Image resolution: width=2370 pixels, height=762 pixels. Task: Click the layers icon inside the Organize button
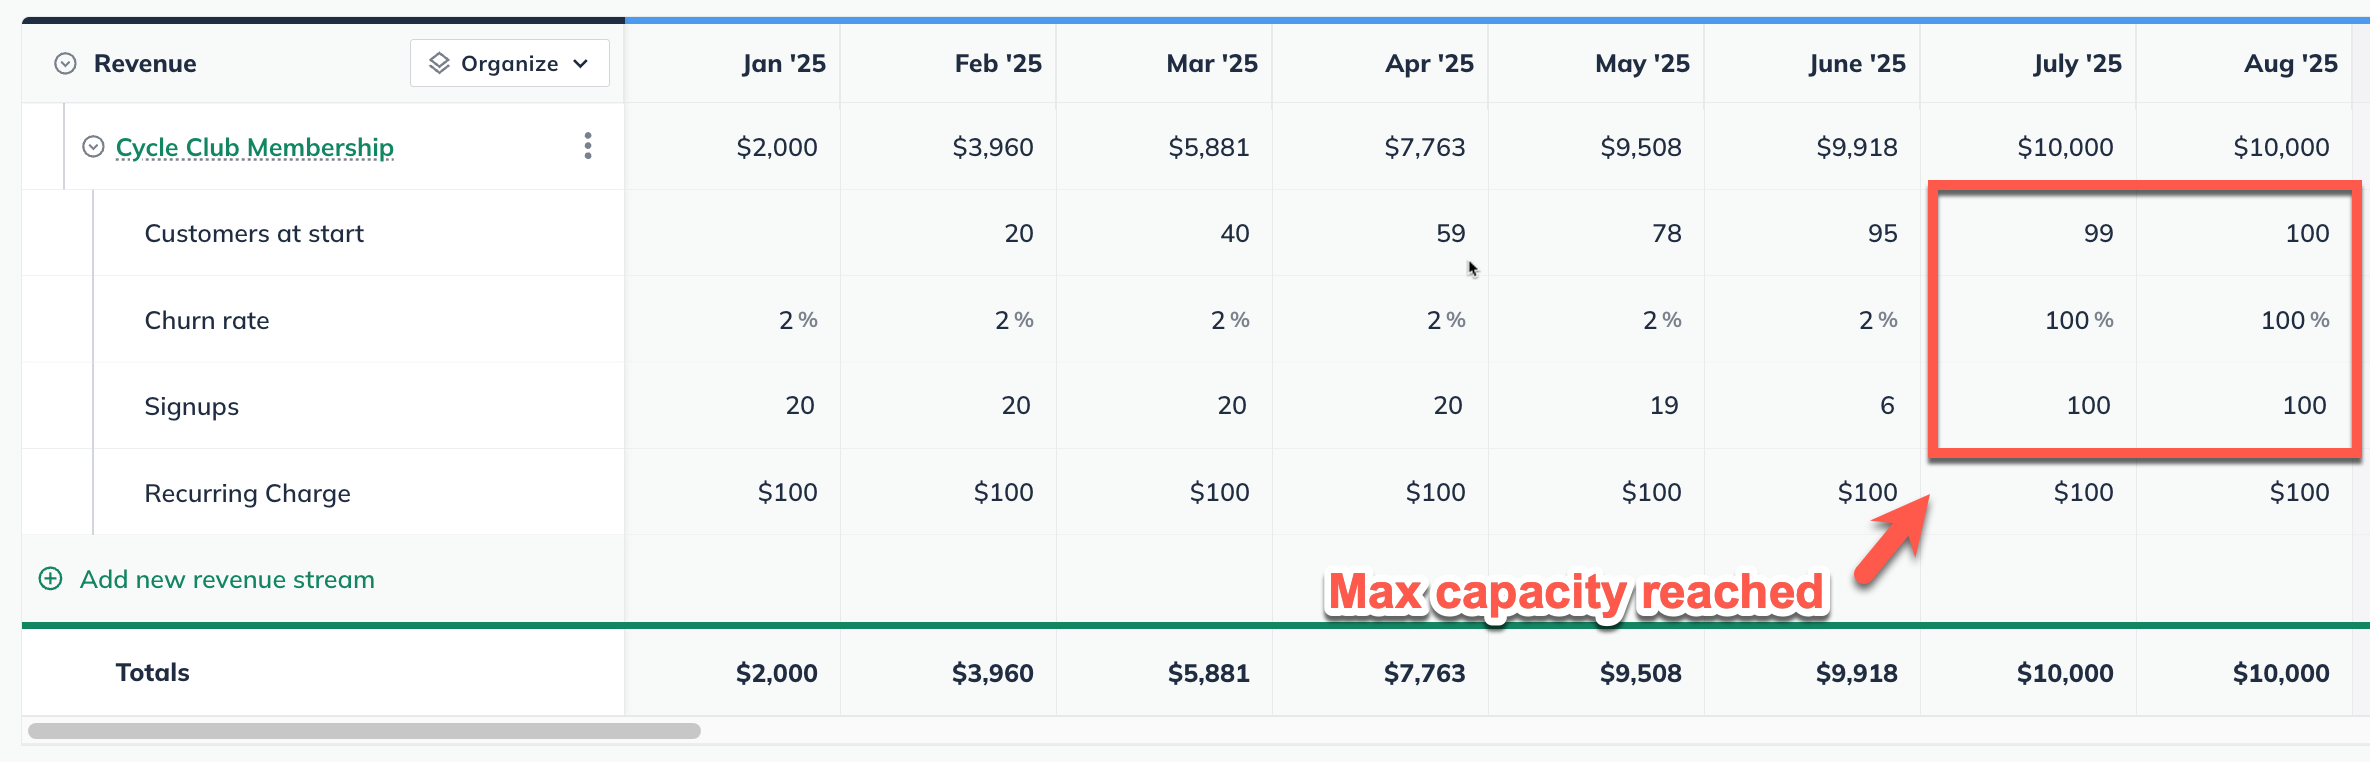437,62
